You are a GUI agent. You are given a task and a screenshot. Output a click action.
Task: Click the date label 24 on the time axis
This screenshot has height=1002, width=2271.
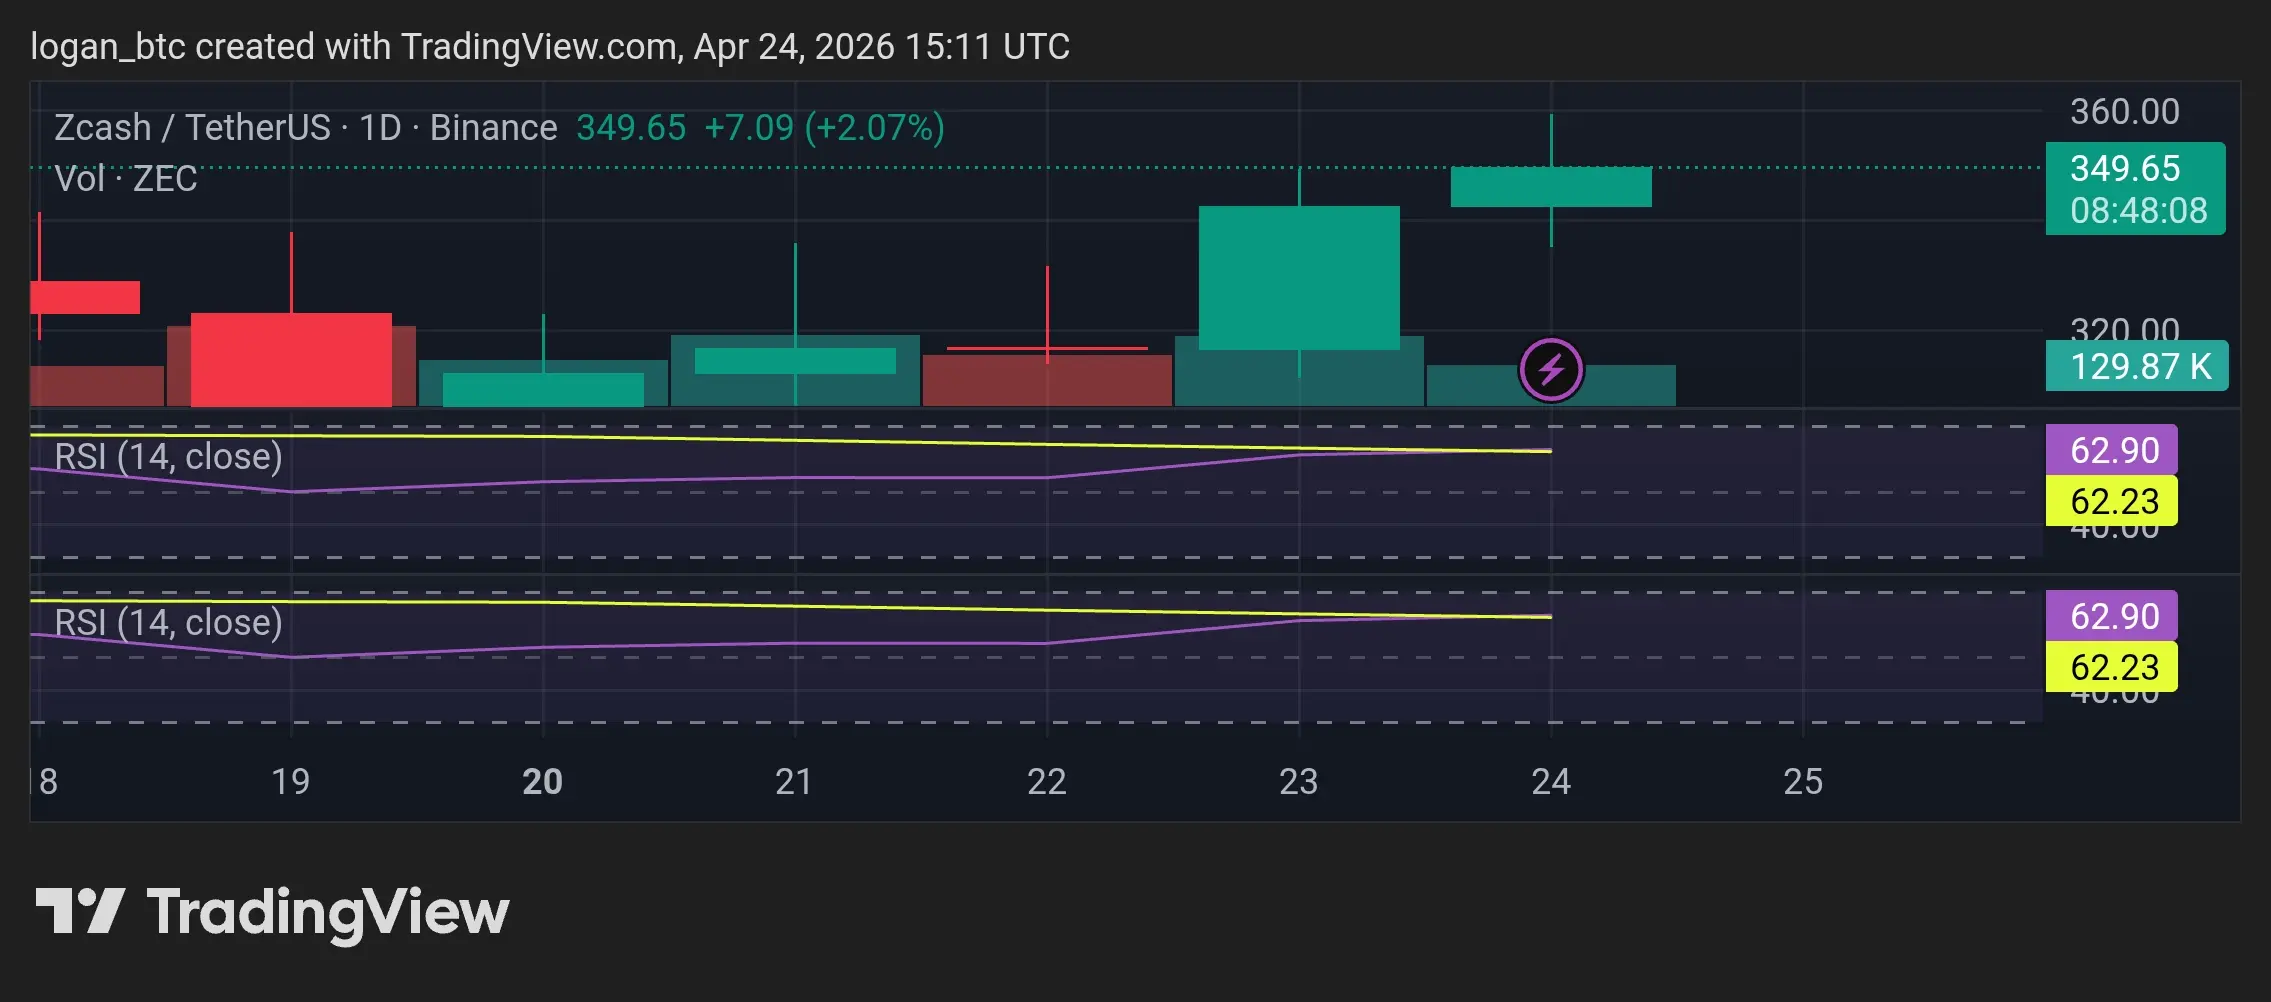[x=1551, y=781]
